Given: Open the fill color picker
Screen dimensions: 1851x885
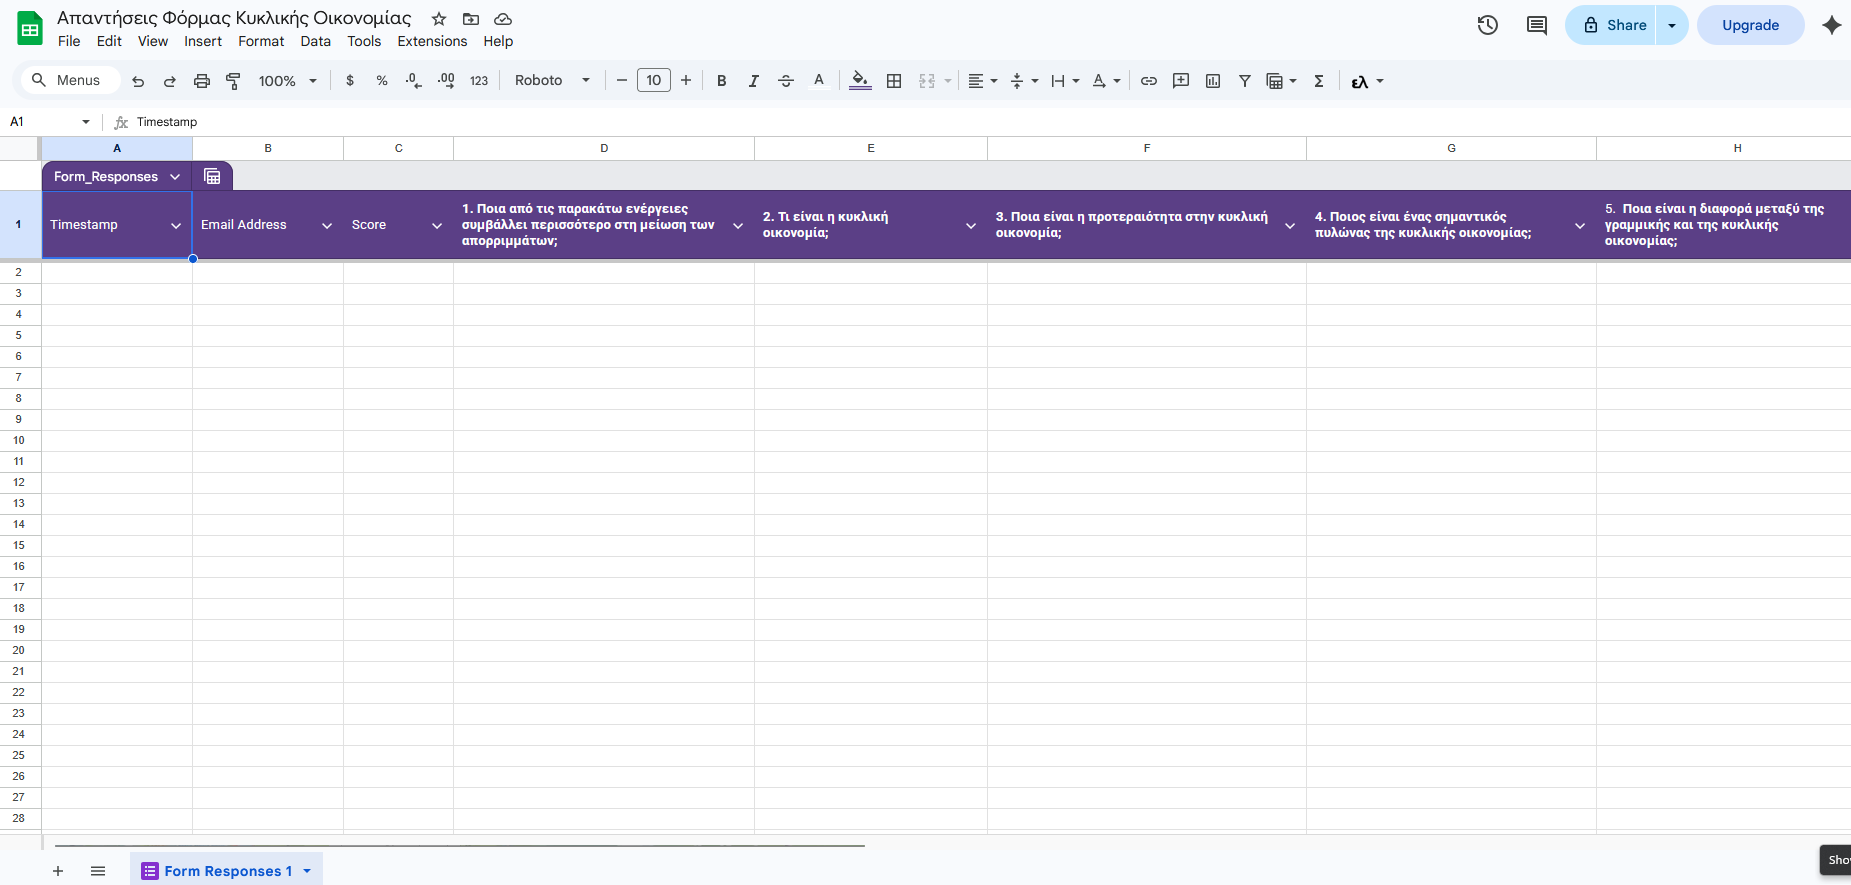Looking at the screenshot, I should point(860,81).
